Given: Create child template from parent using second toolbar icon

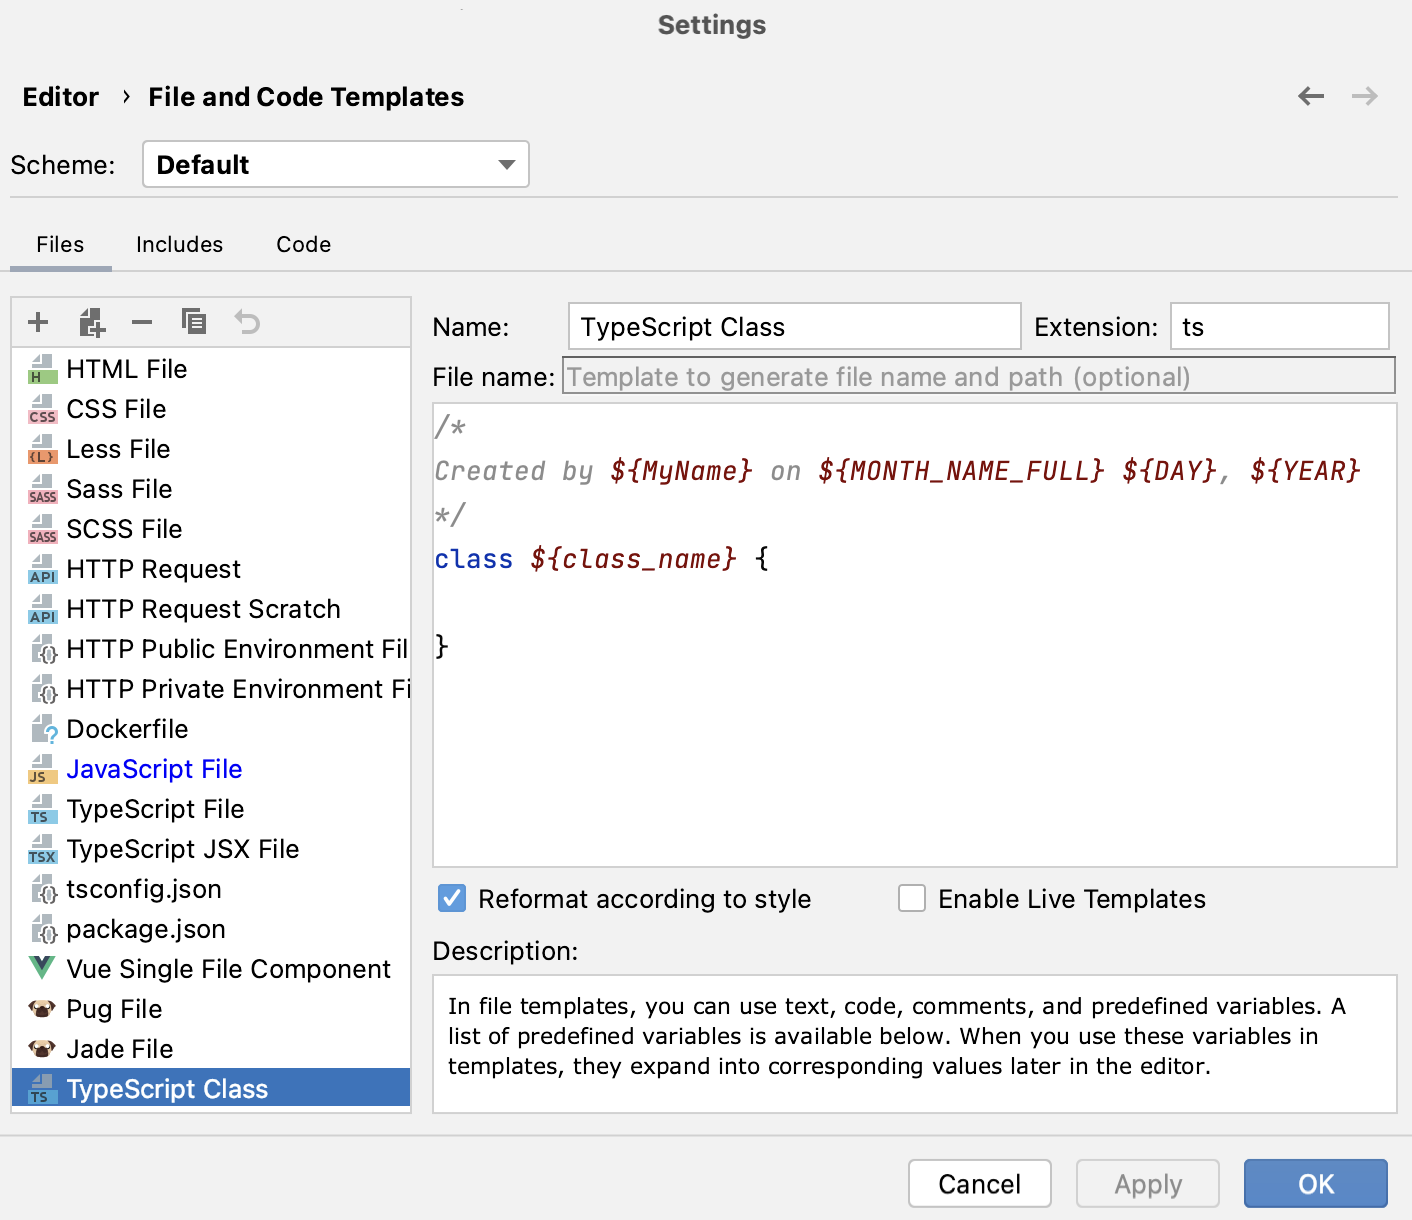Looking at the screenshot, I should 91,322.
